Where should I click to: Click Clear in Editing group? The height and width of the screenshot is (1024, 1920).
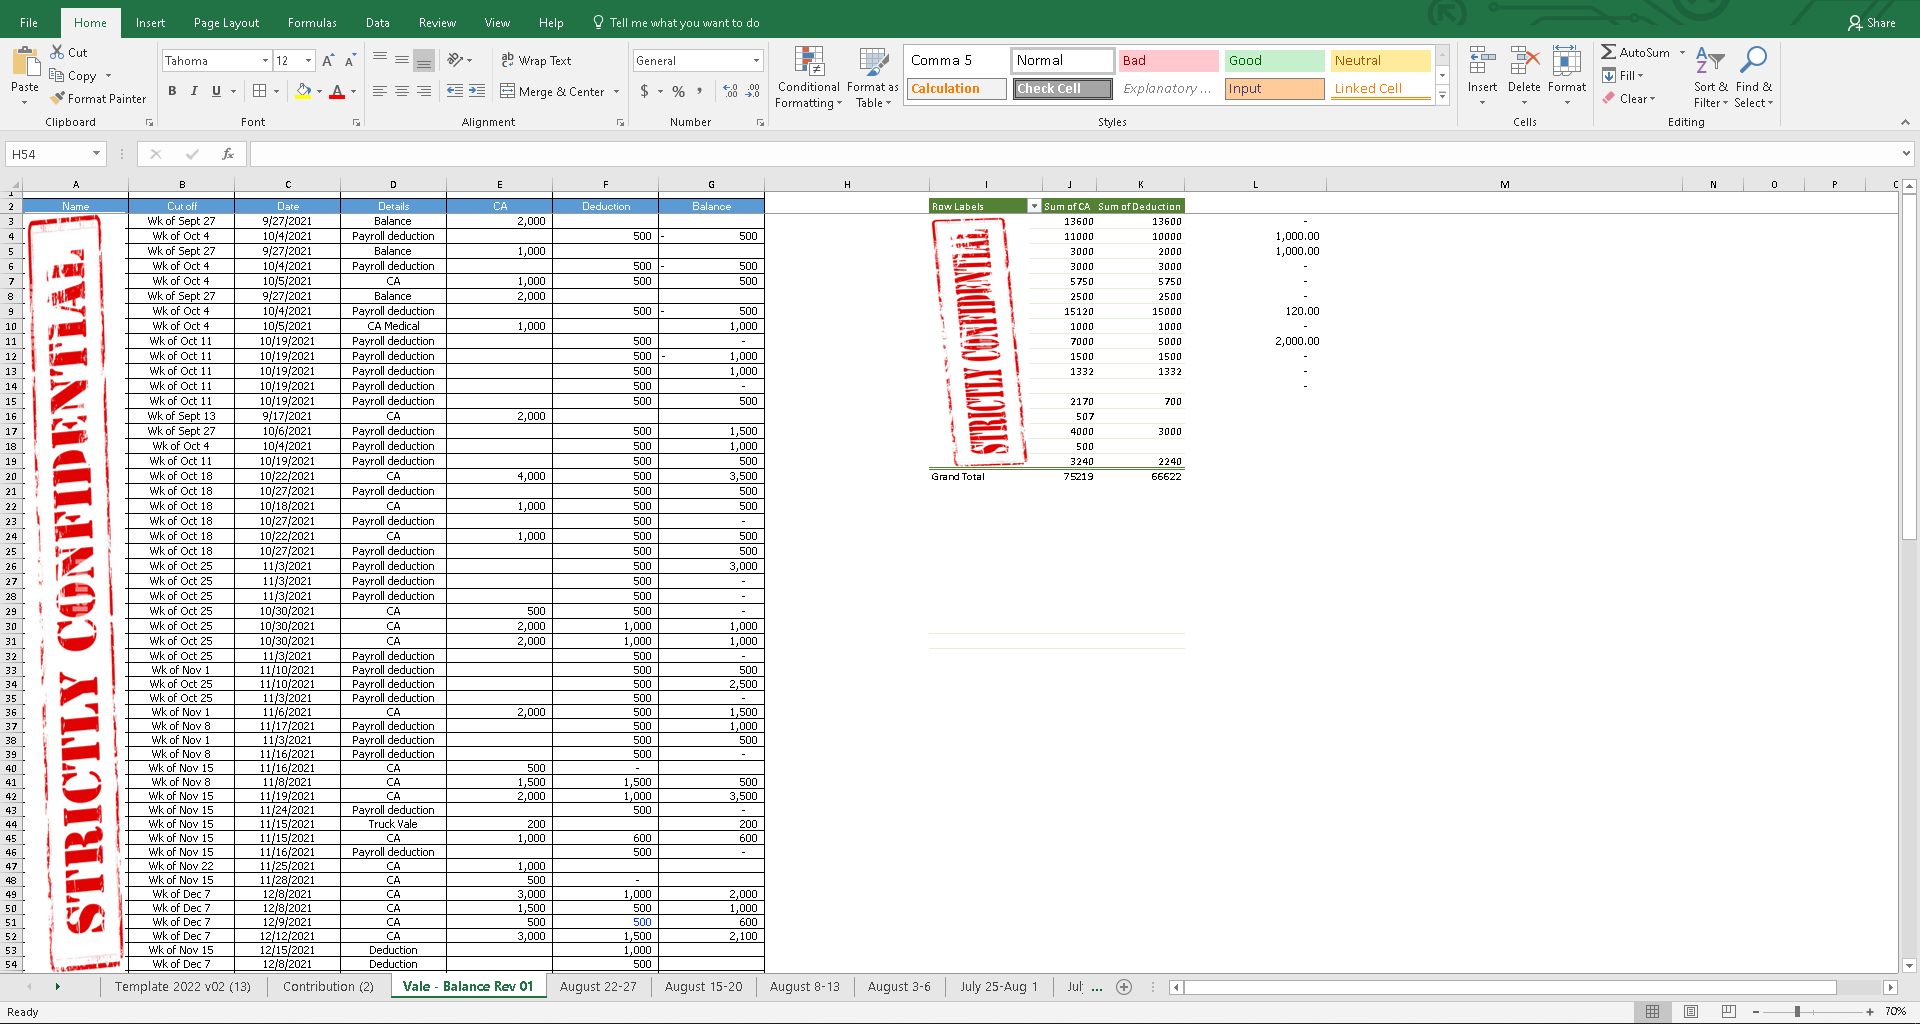click(1629, 98)
